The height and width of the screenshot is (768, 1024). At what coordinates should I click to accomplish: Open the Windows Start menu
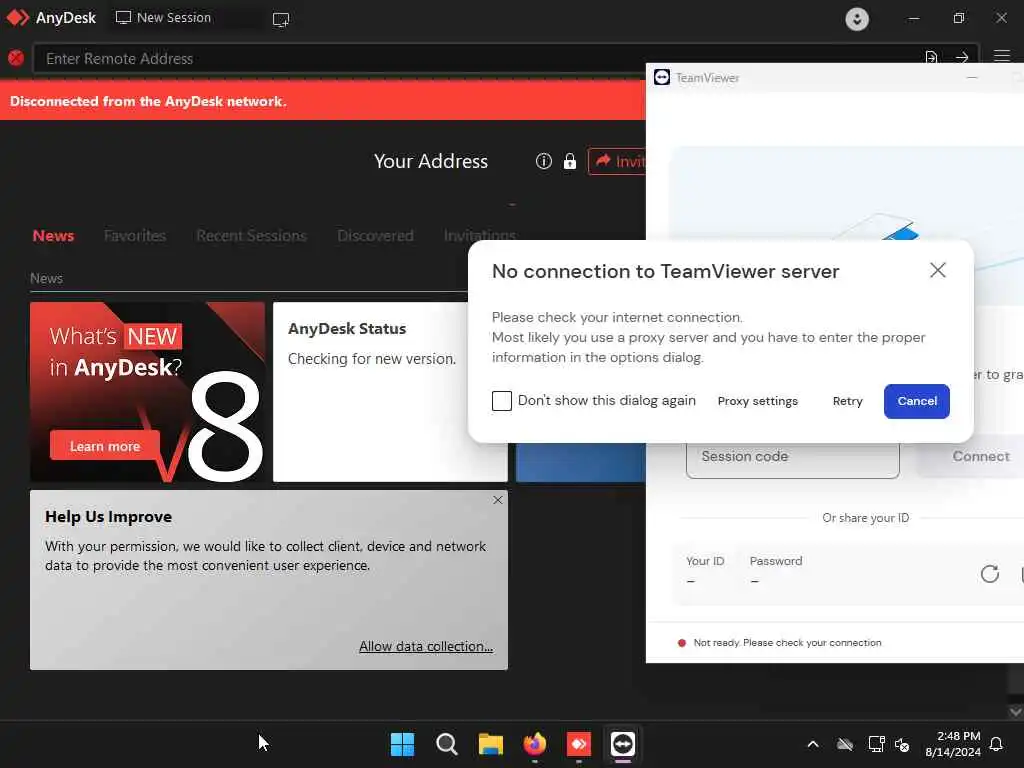tap(402, 744)
